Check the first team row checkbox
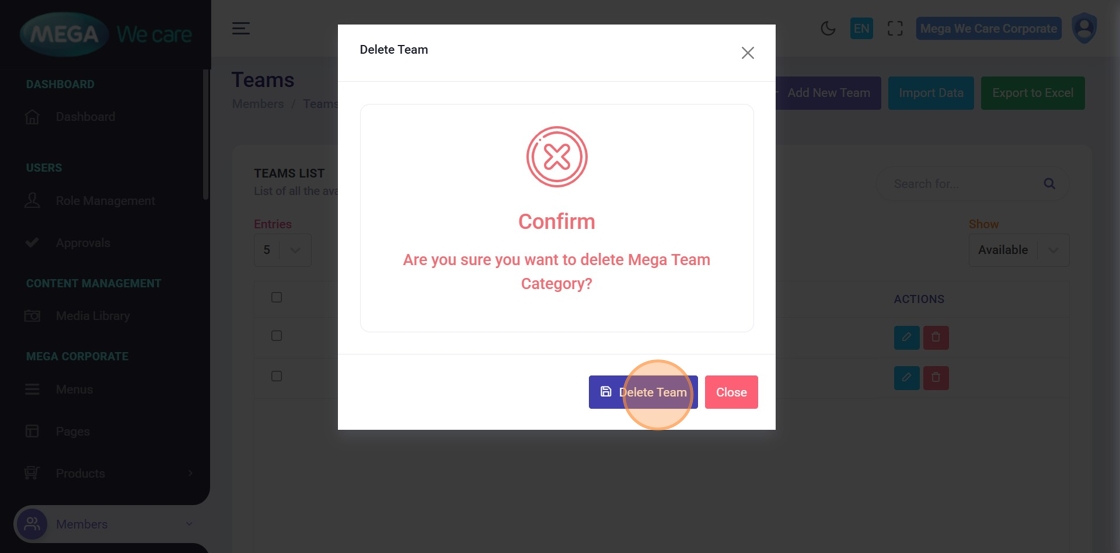 click(x=277, y=336)
